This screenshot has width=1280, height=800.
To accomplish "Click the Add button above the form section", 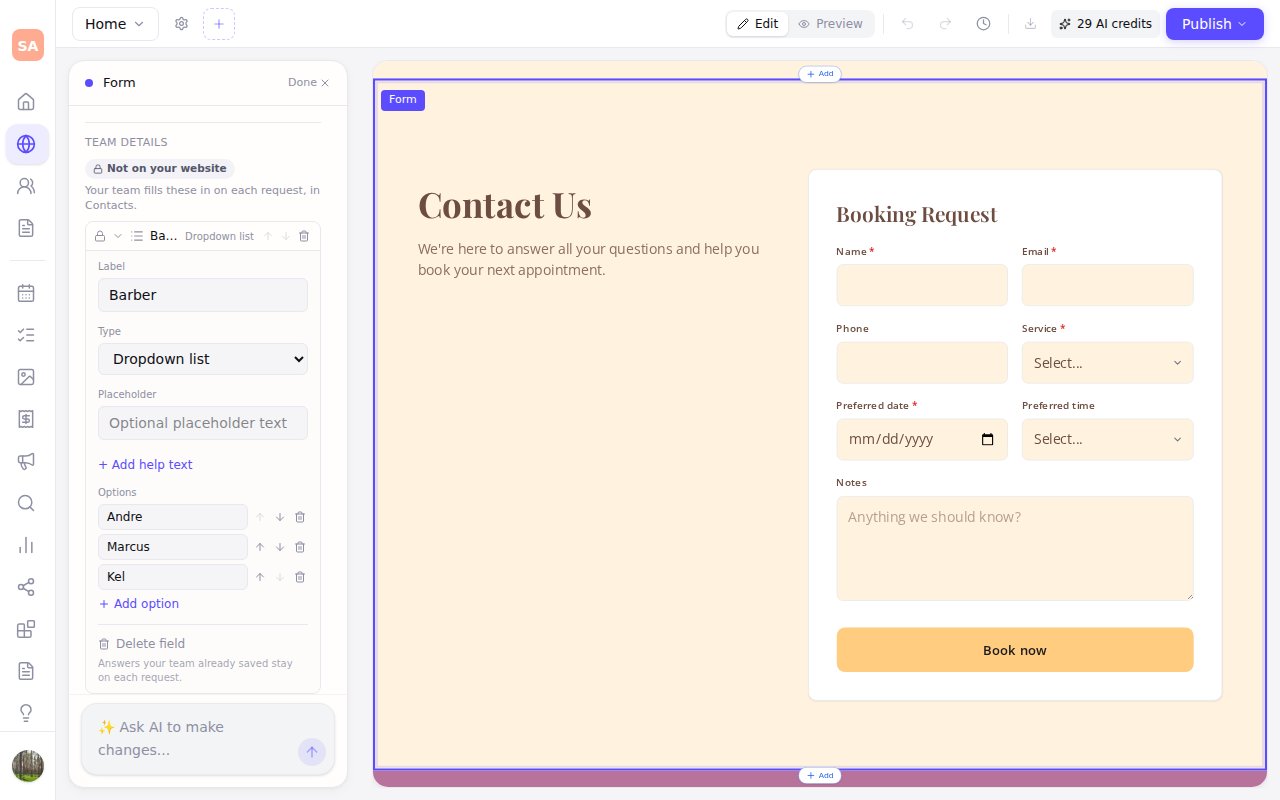I will click(x=820, y=74).
